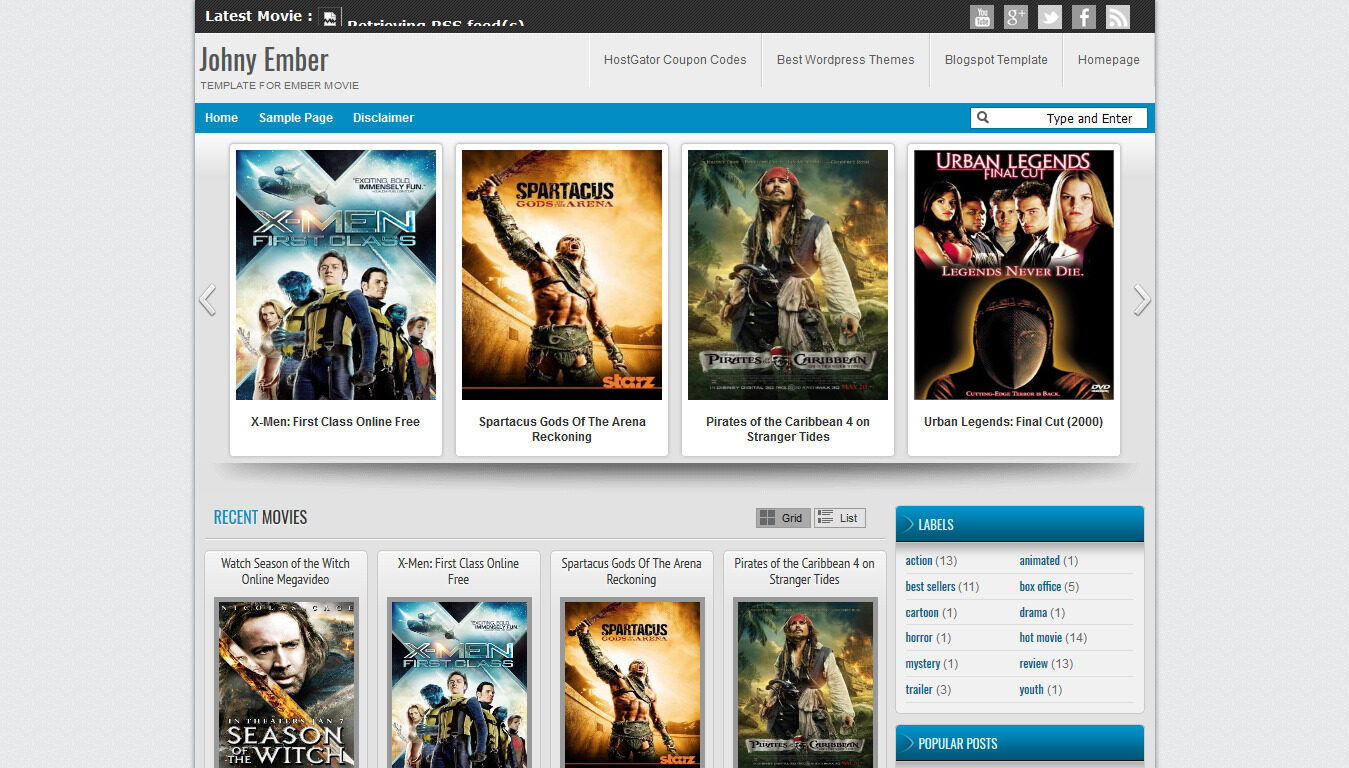This screenshot has height=768, width=1349.
Task: Filter by the horror label
Action: [x=919, y=638]
